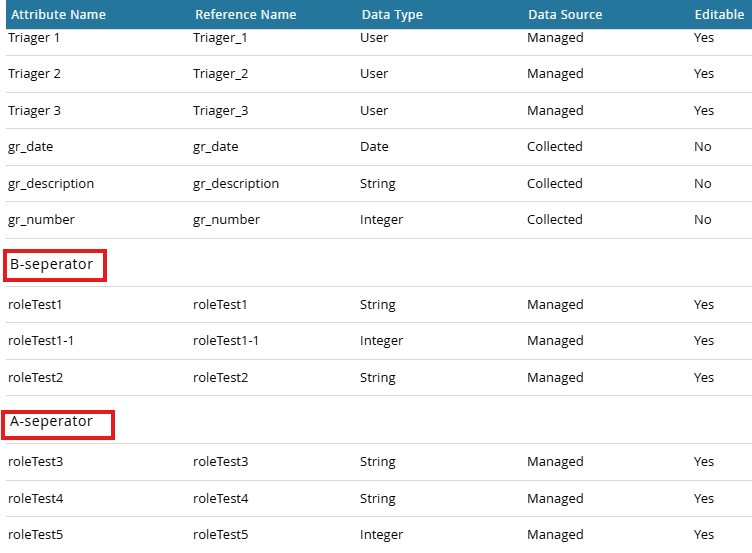Screen dimensions: 752x553
Task: Select the gr_number attribute name
Action: point(41,220)
